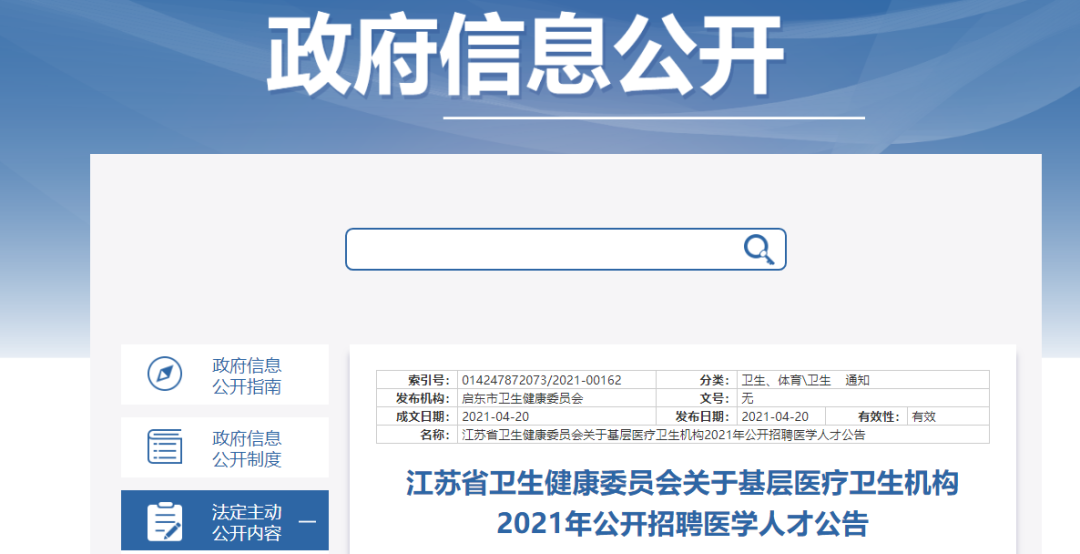
Task: Click the 启东市卫生健康委员会 publishing agency value
Action: pos(522,398)
